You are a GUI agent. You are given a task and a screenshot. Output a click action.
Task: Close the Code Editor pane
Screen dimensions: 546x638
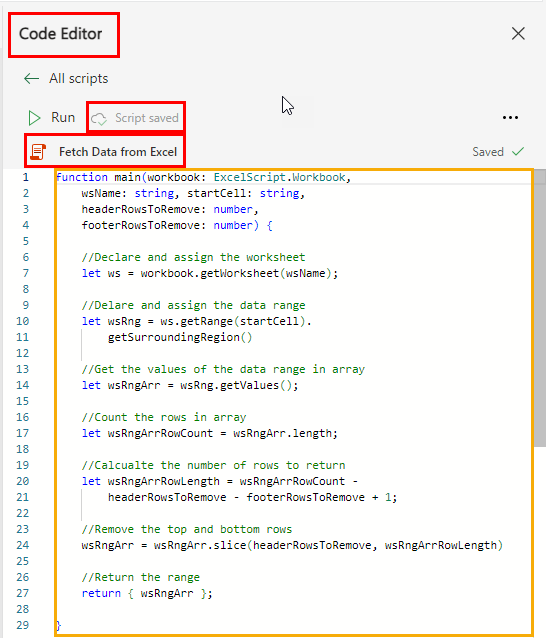pos(518,33)
